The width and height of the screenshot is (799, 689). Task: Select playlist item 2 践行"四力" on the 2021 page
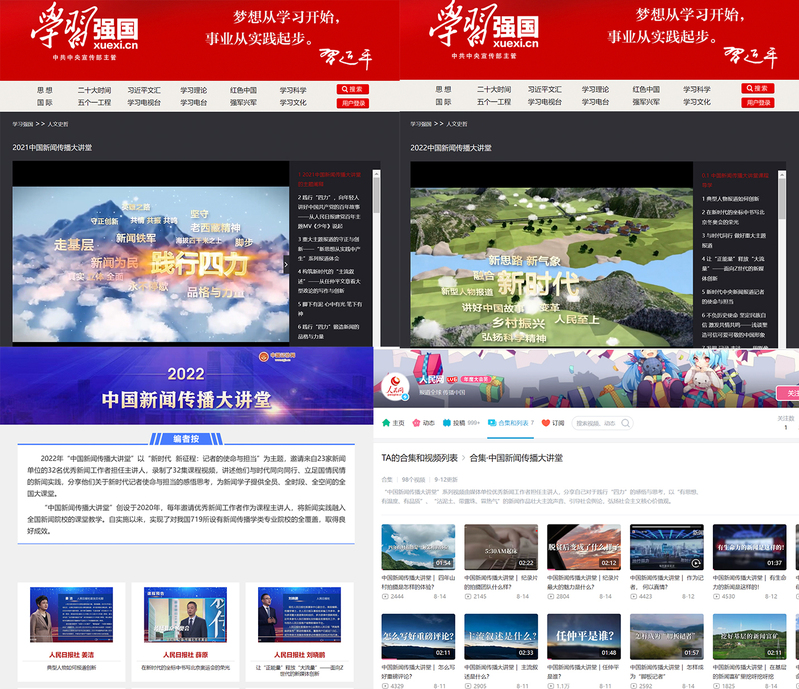pos(330,211)
